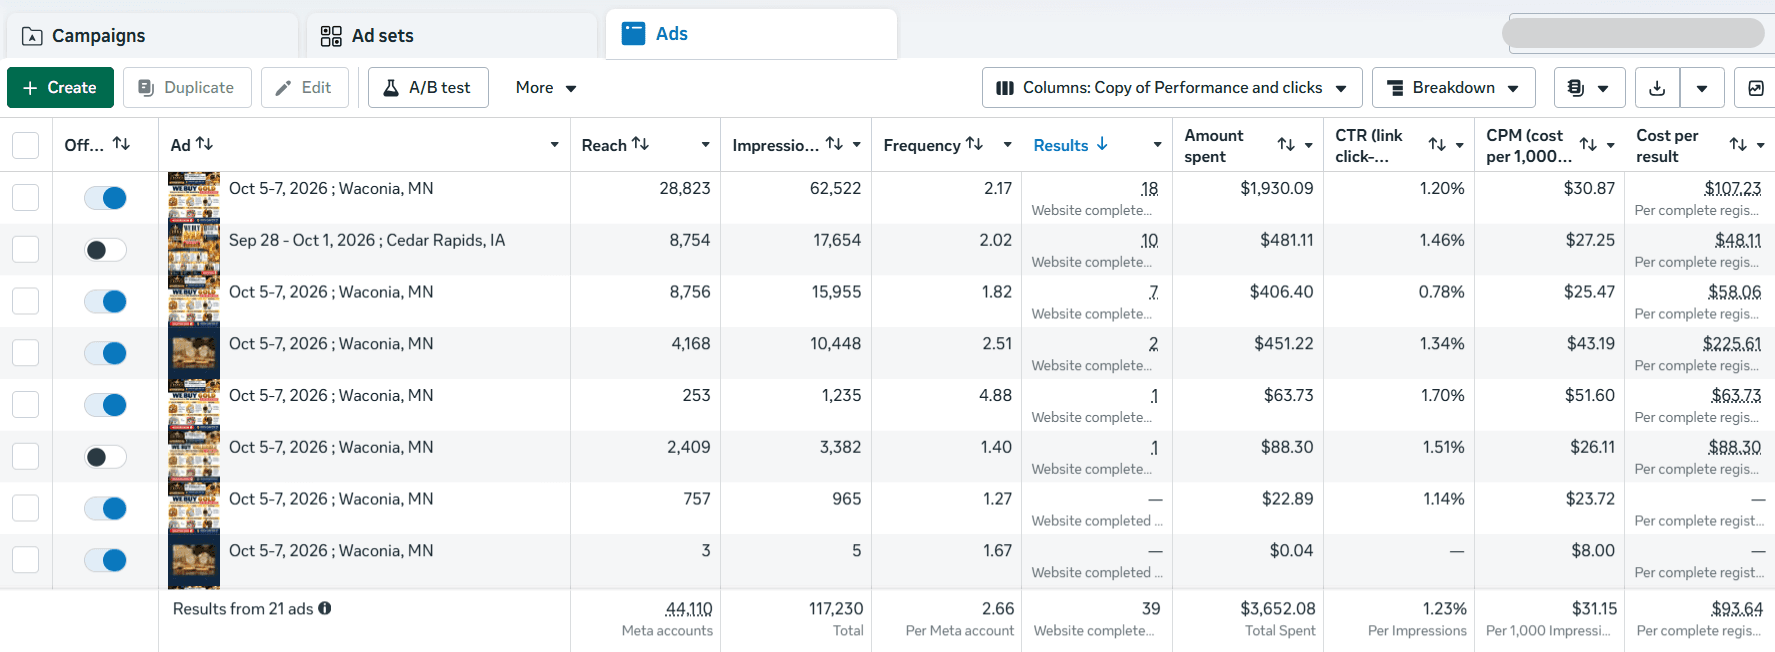The width and height of the screenshot is (1775, 652).
Task: Sort the CPM column
Action: coord(1588,145)
